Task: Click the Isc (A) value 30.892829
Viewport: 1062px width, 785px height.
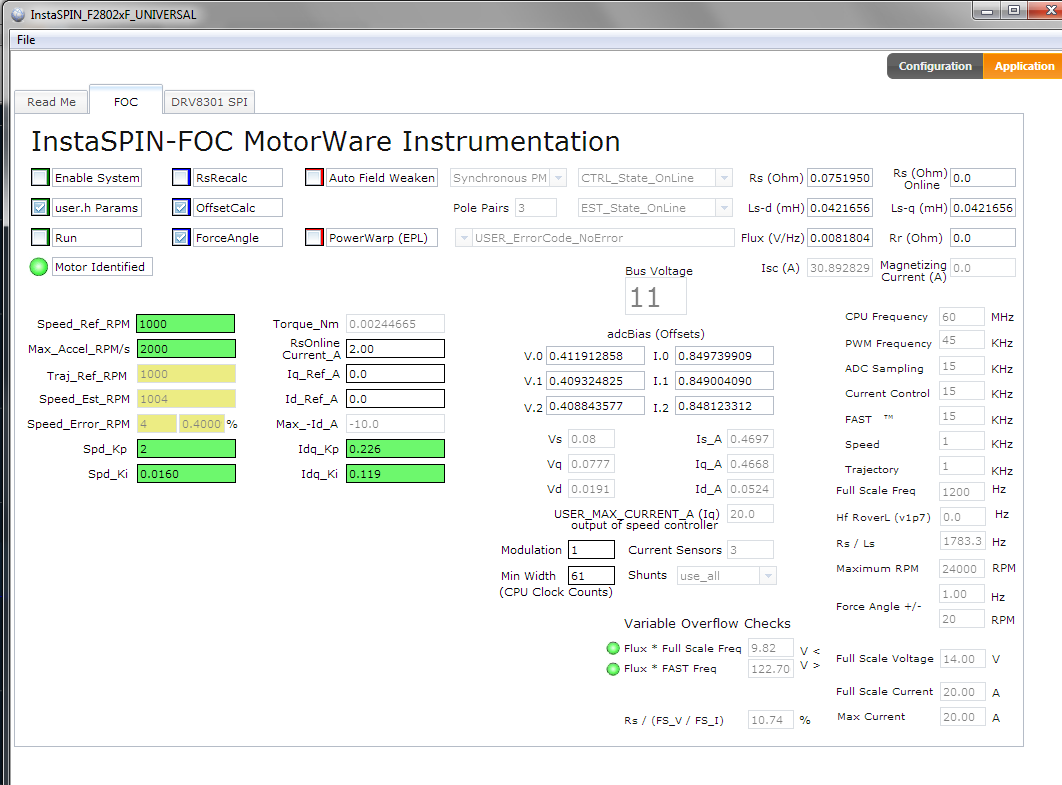Action: click(840, 268)
